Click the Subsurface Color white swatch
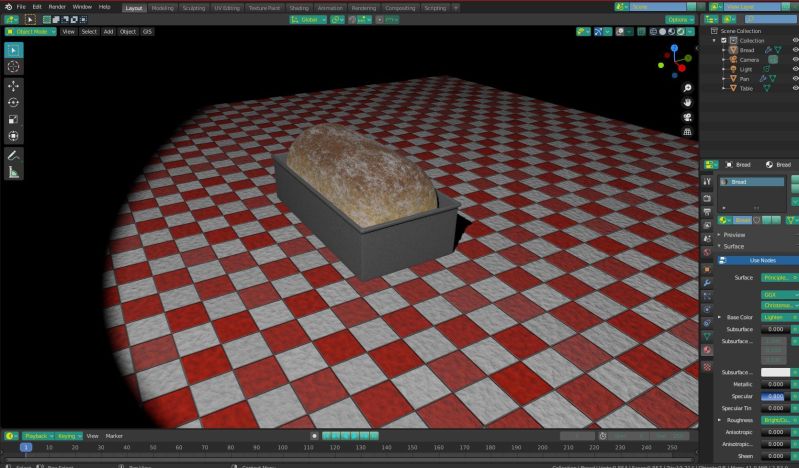Viewport: 799px width, 468px height. click(776, 372)
